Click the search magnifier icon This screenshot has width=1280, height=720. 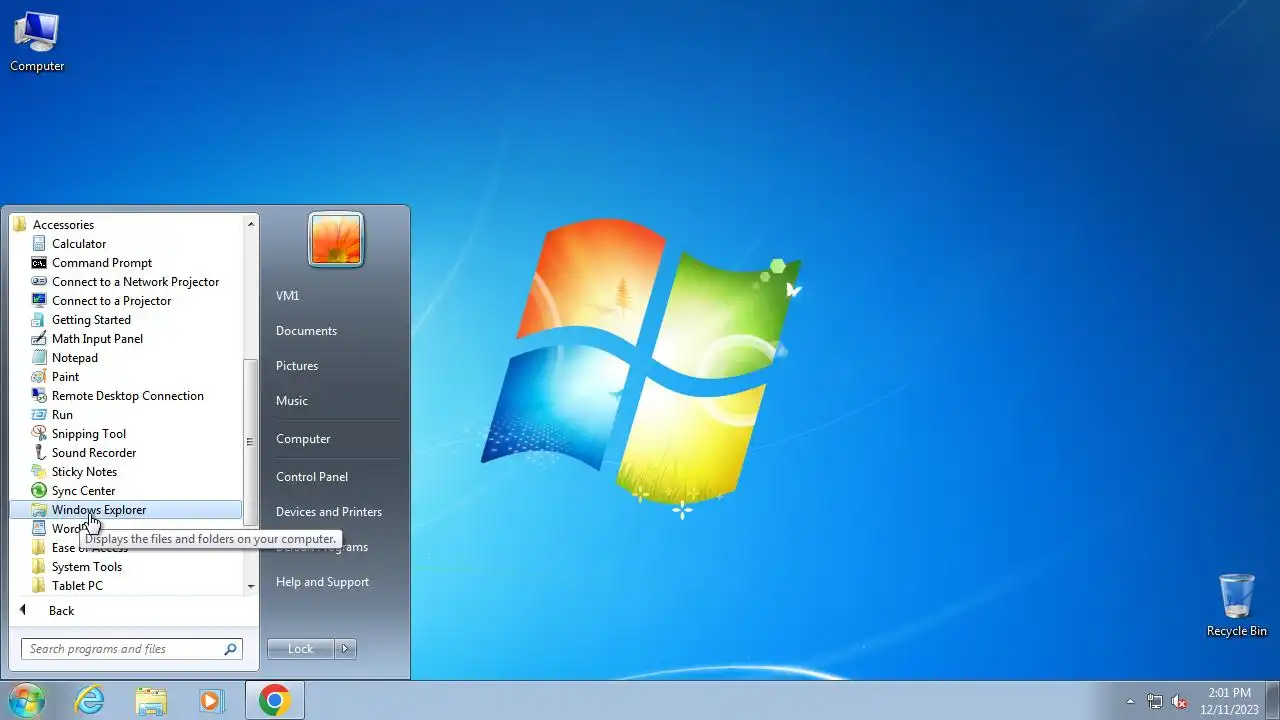coord(231,649)
